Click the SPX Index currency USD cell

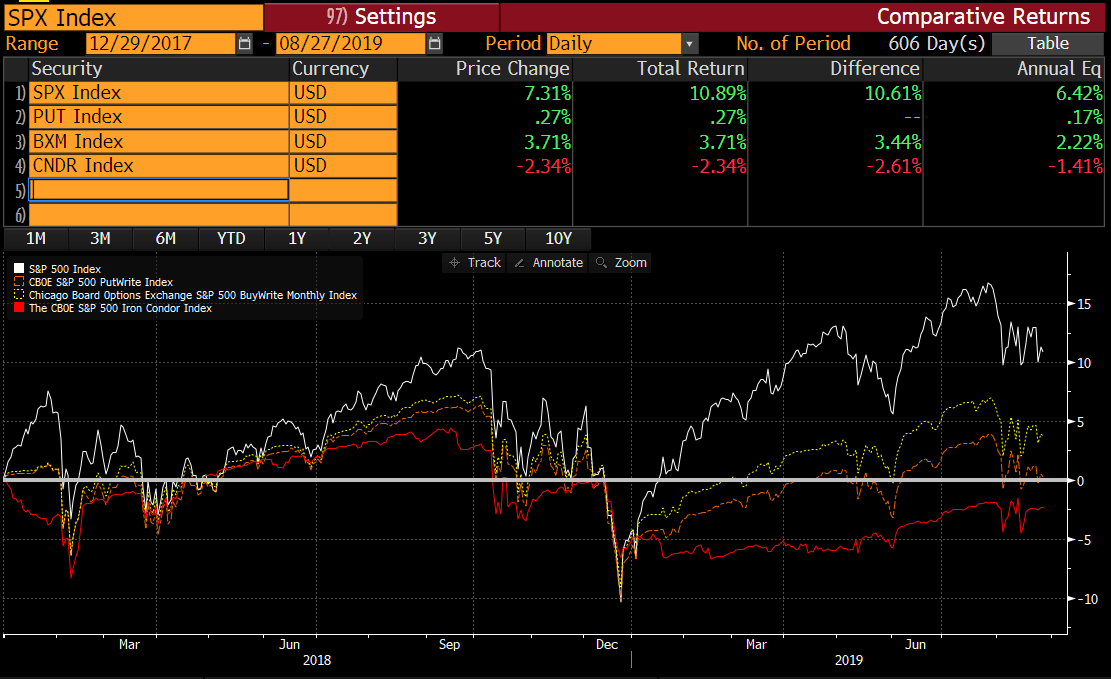342,93
